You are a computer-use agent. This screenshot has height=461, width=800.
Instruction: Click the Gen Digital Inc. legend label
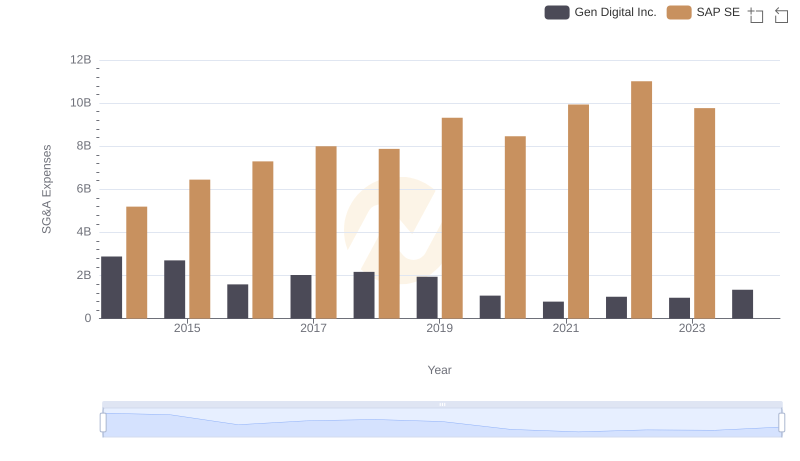615,12
